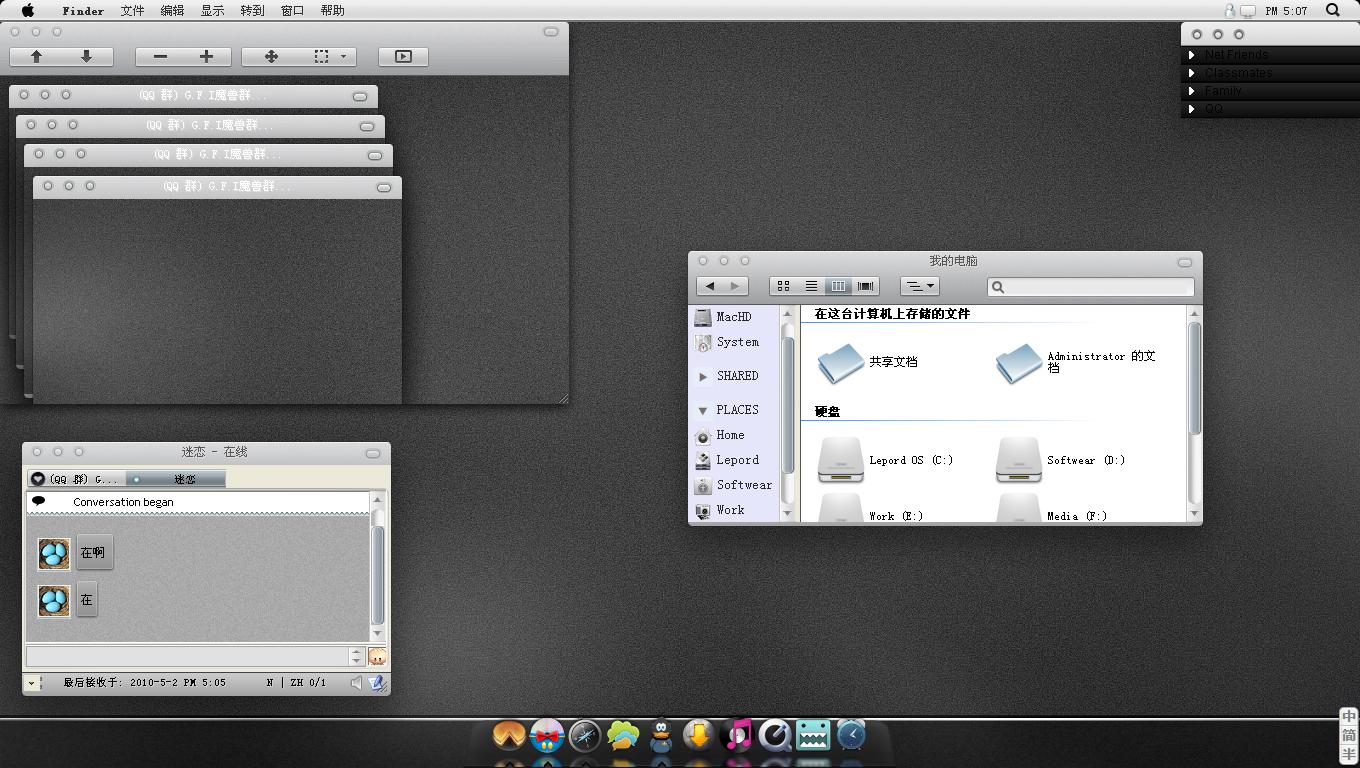Switch to the (QQ 群) G... chat tab
Image resolution: width=1360 pixels, height=768 pixels.
(x=74, y=479)
